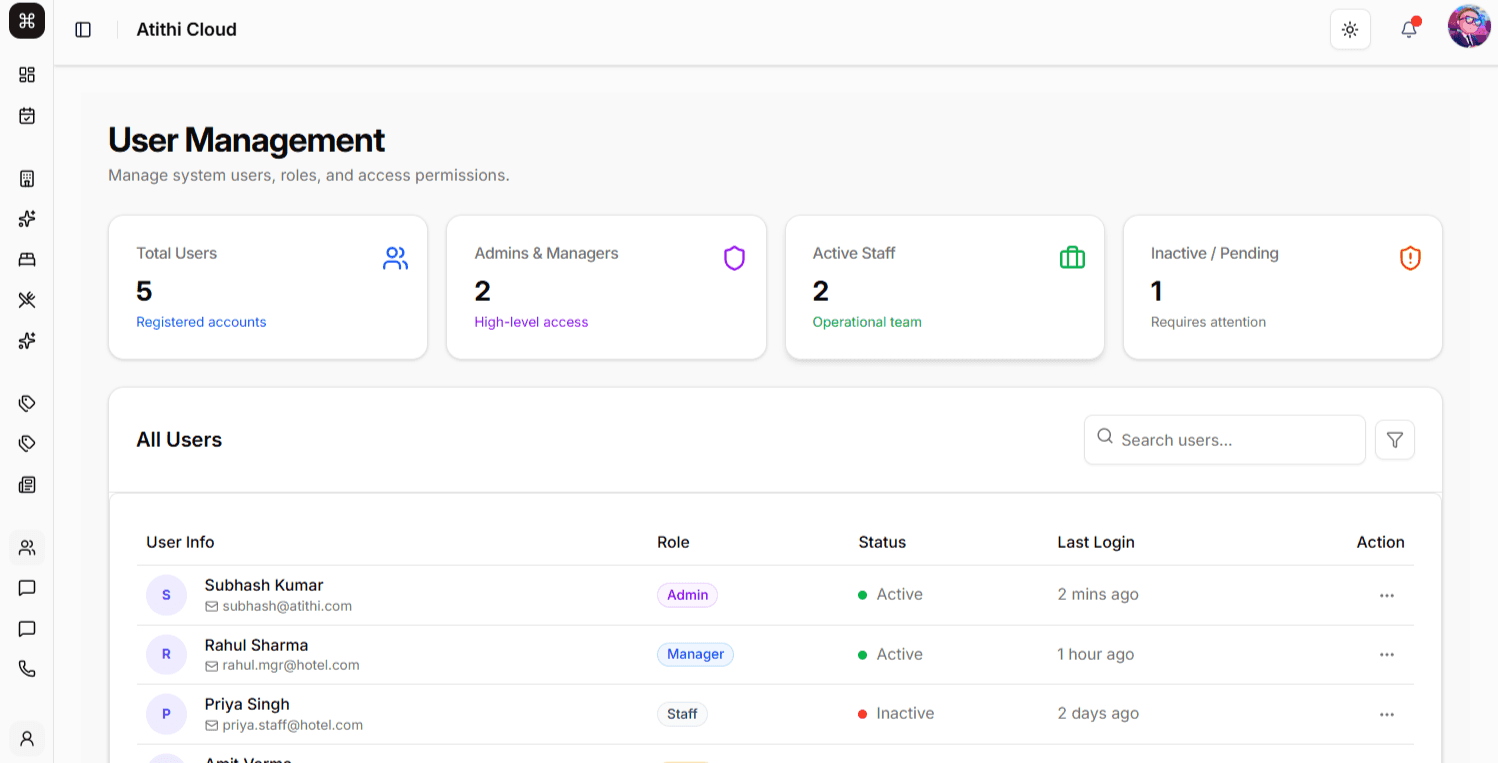Viewport: 1498px width, 763px height.
Task: Click the Admin role badge
Action: tap(687, 595)
